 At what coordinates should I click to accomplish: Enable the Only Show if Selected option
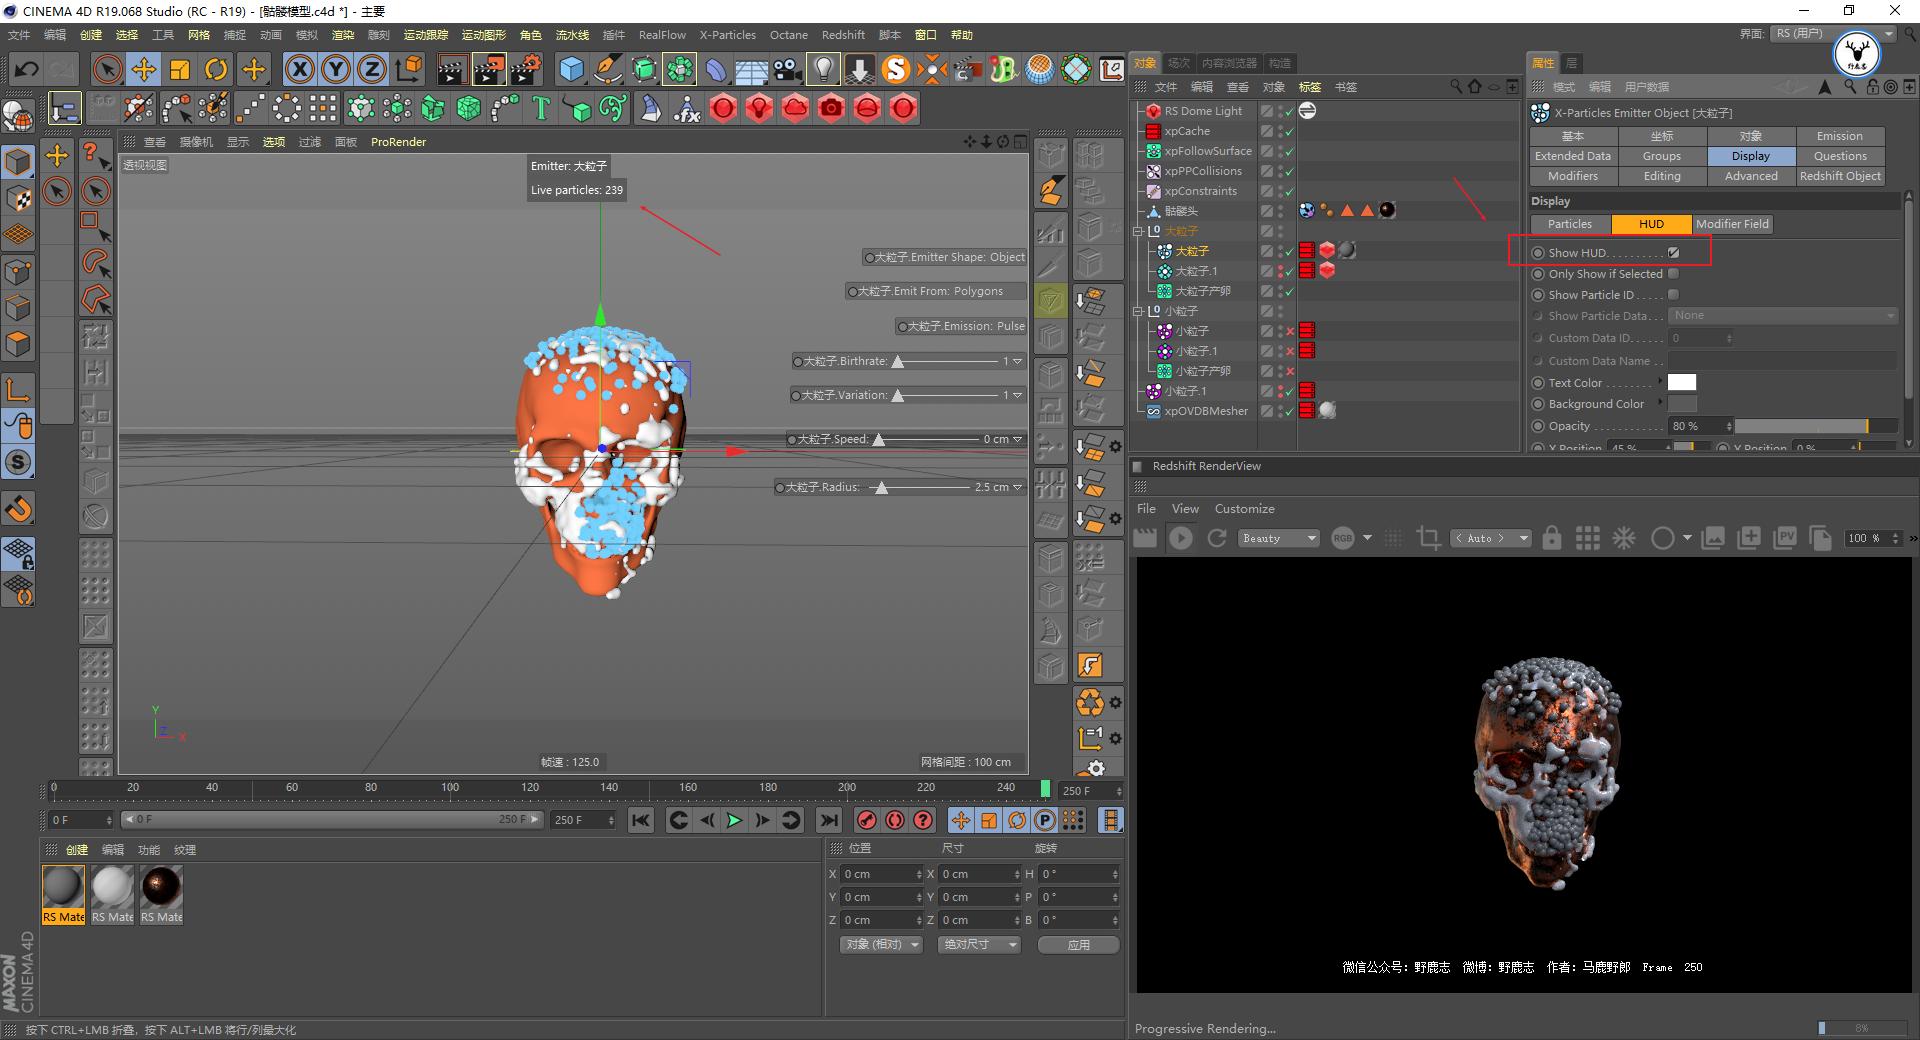pos(1673,273)
